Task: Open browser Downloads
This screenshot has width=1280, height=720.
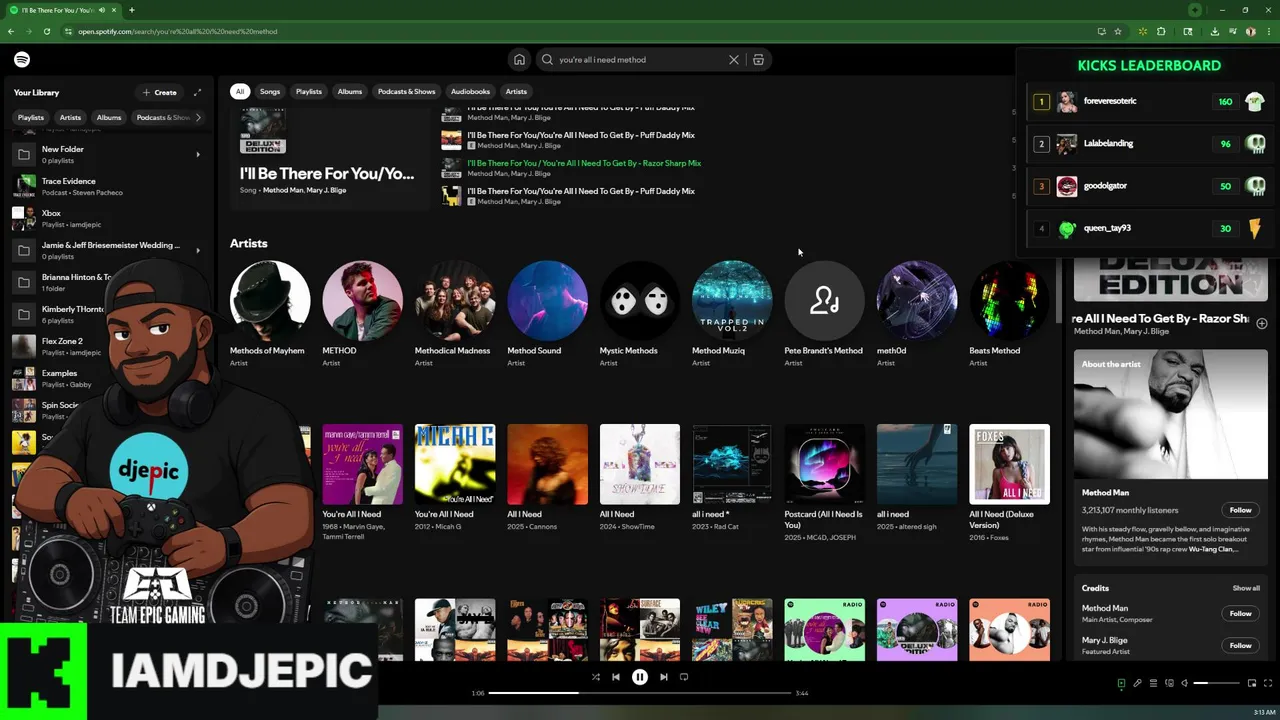Action: click(1214, 31)
